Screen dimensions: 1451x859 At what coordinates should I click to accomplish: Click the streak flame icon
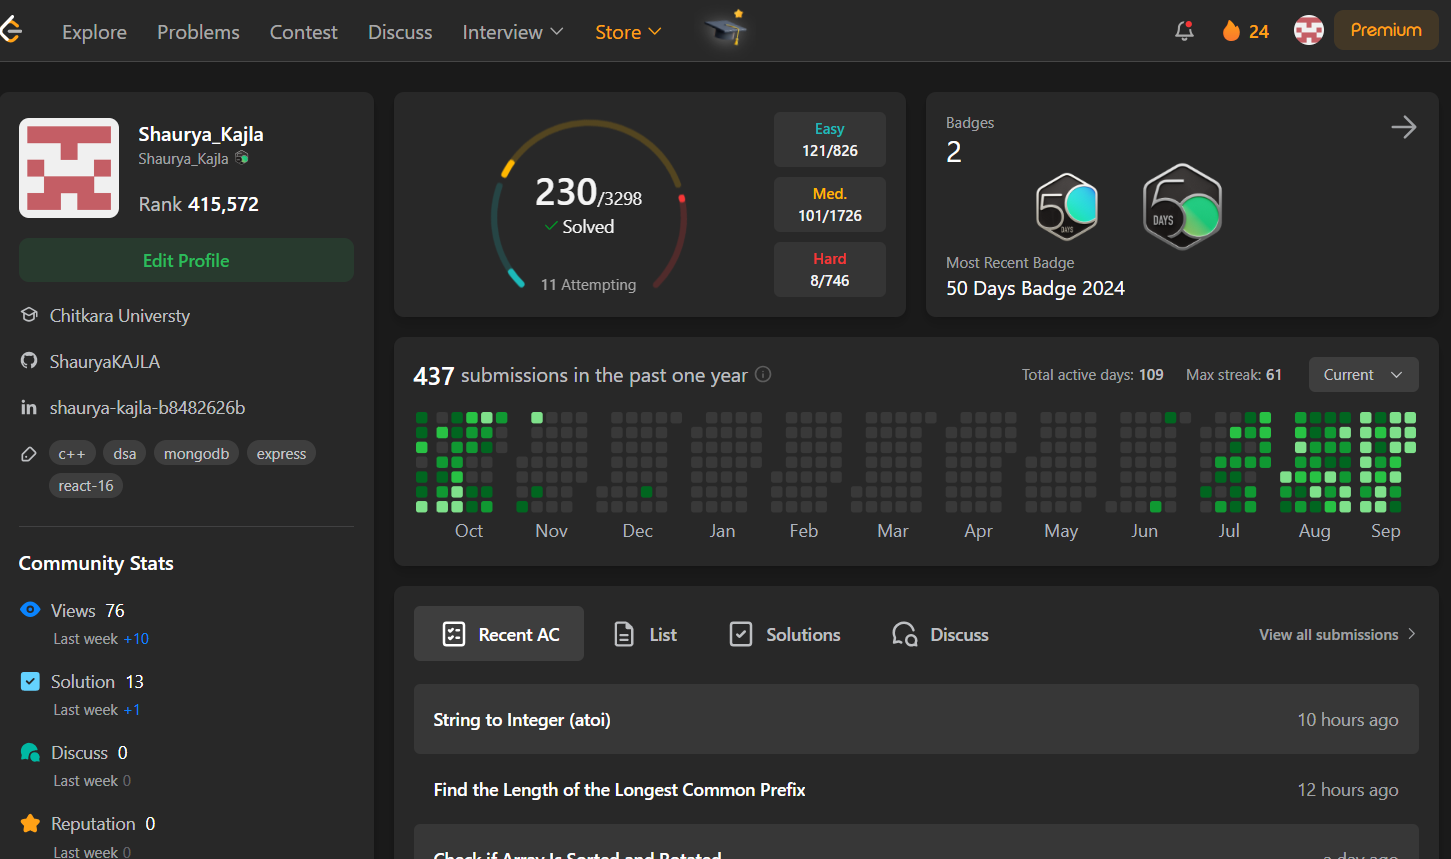[x=1231, y=31]
